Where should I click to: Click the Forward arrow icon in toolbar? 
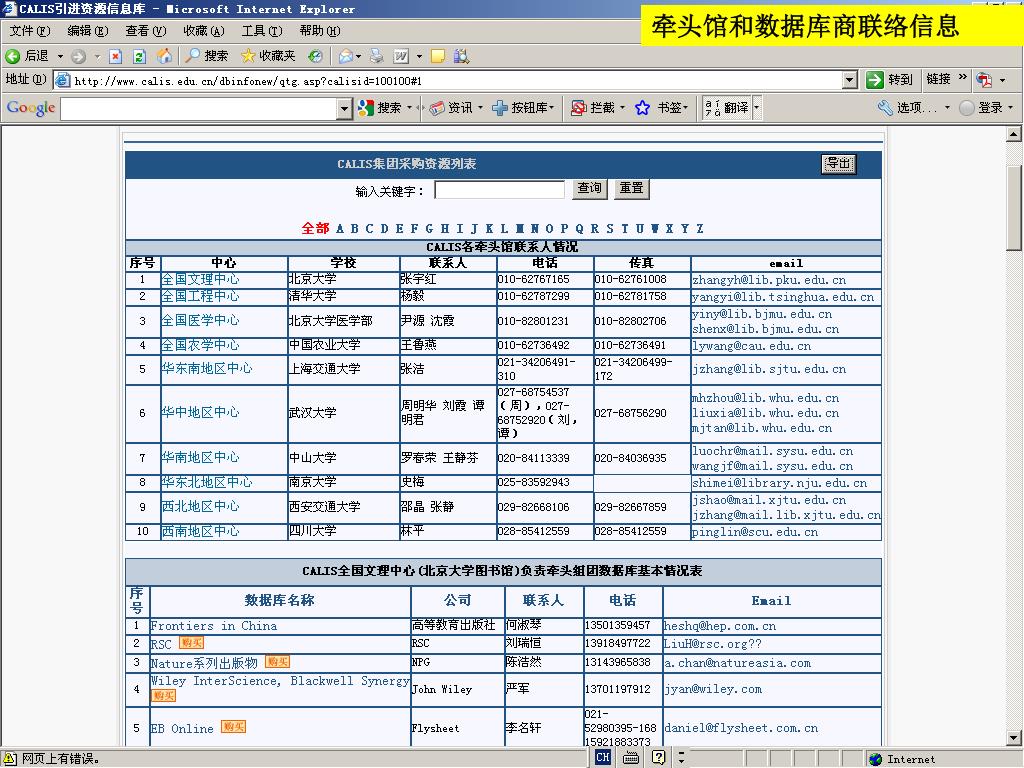pyautogui.click(x=78, y=56)
